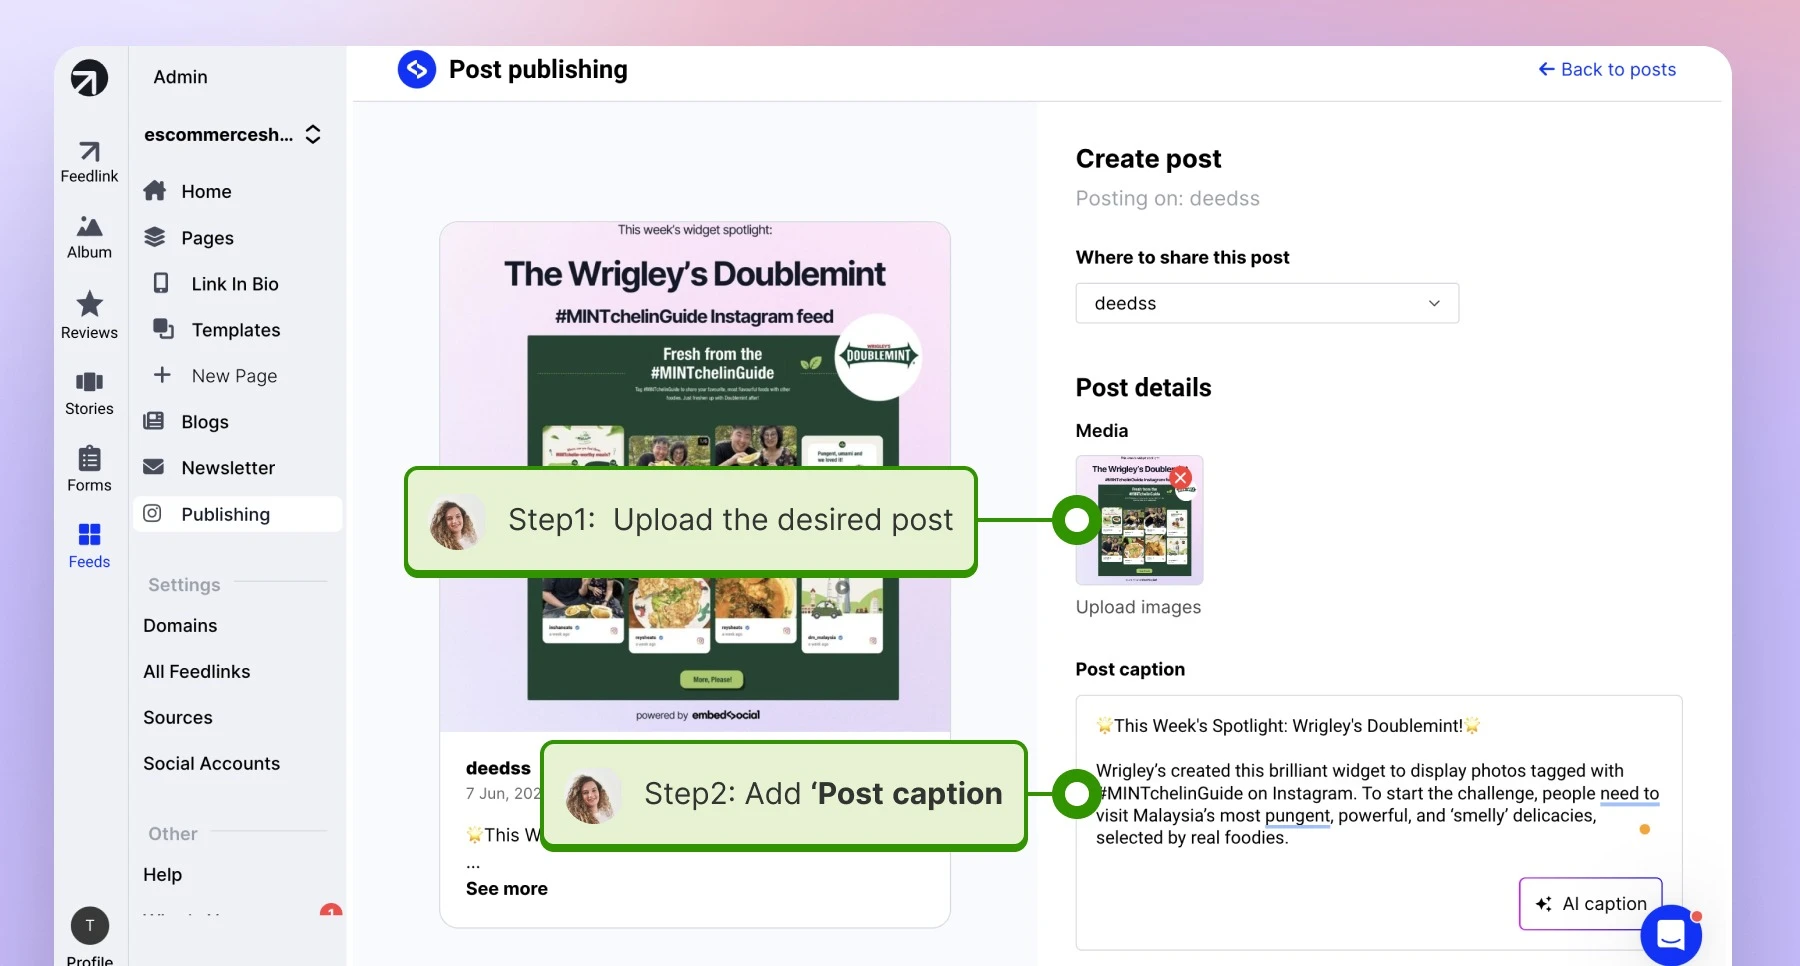Open Stories from the icon rail
This screenshot has width=1800, height=966.
pos(89,393)
